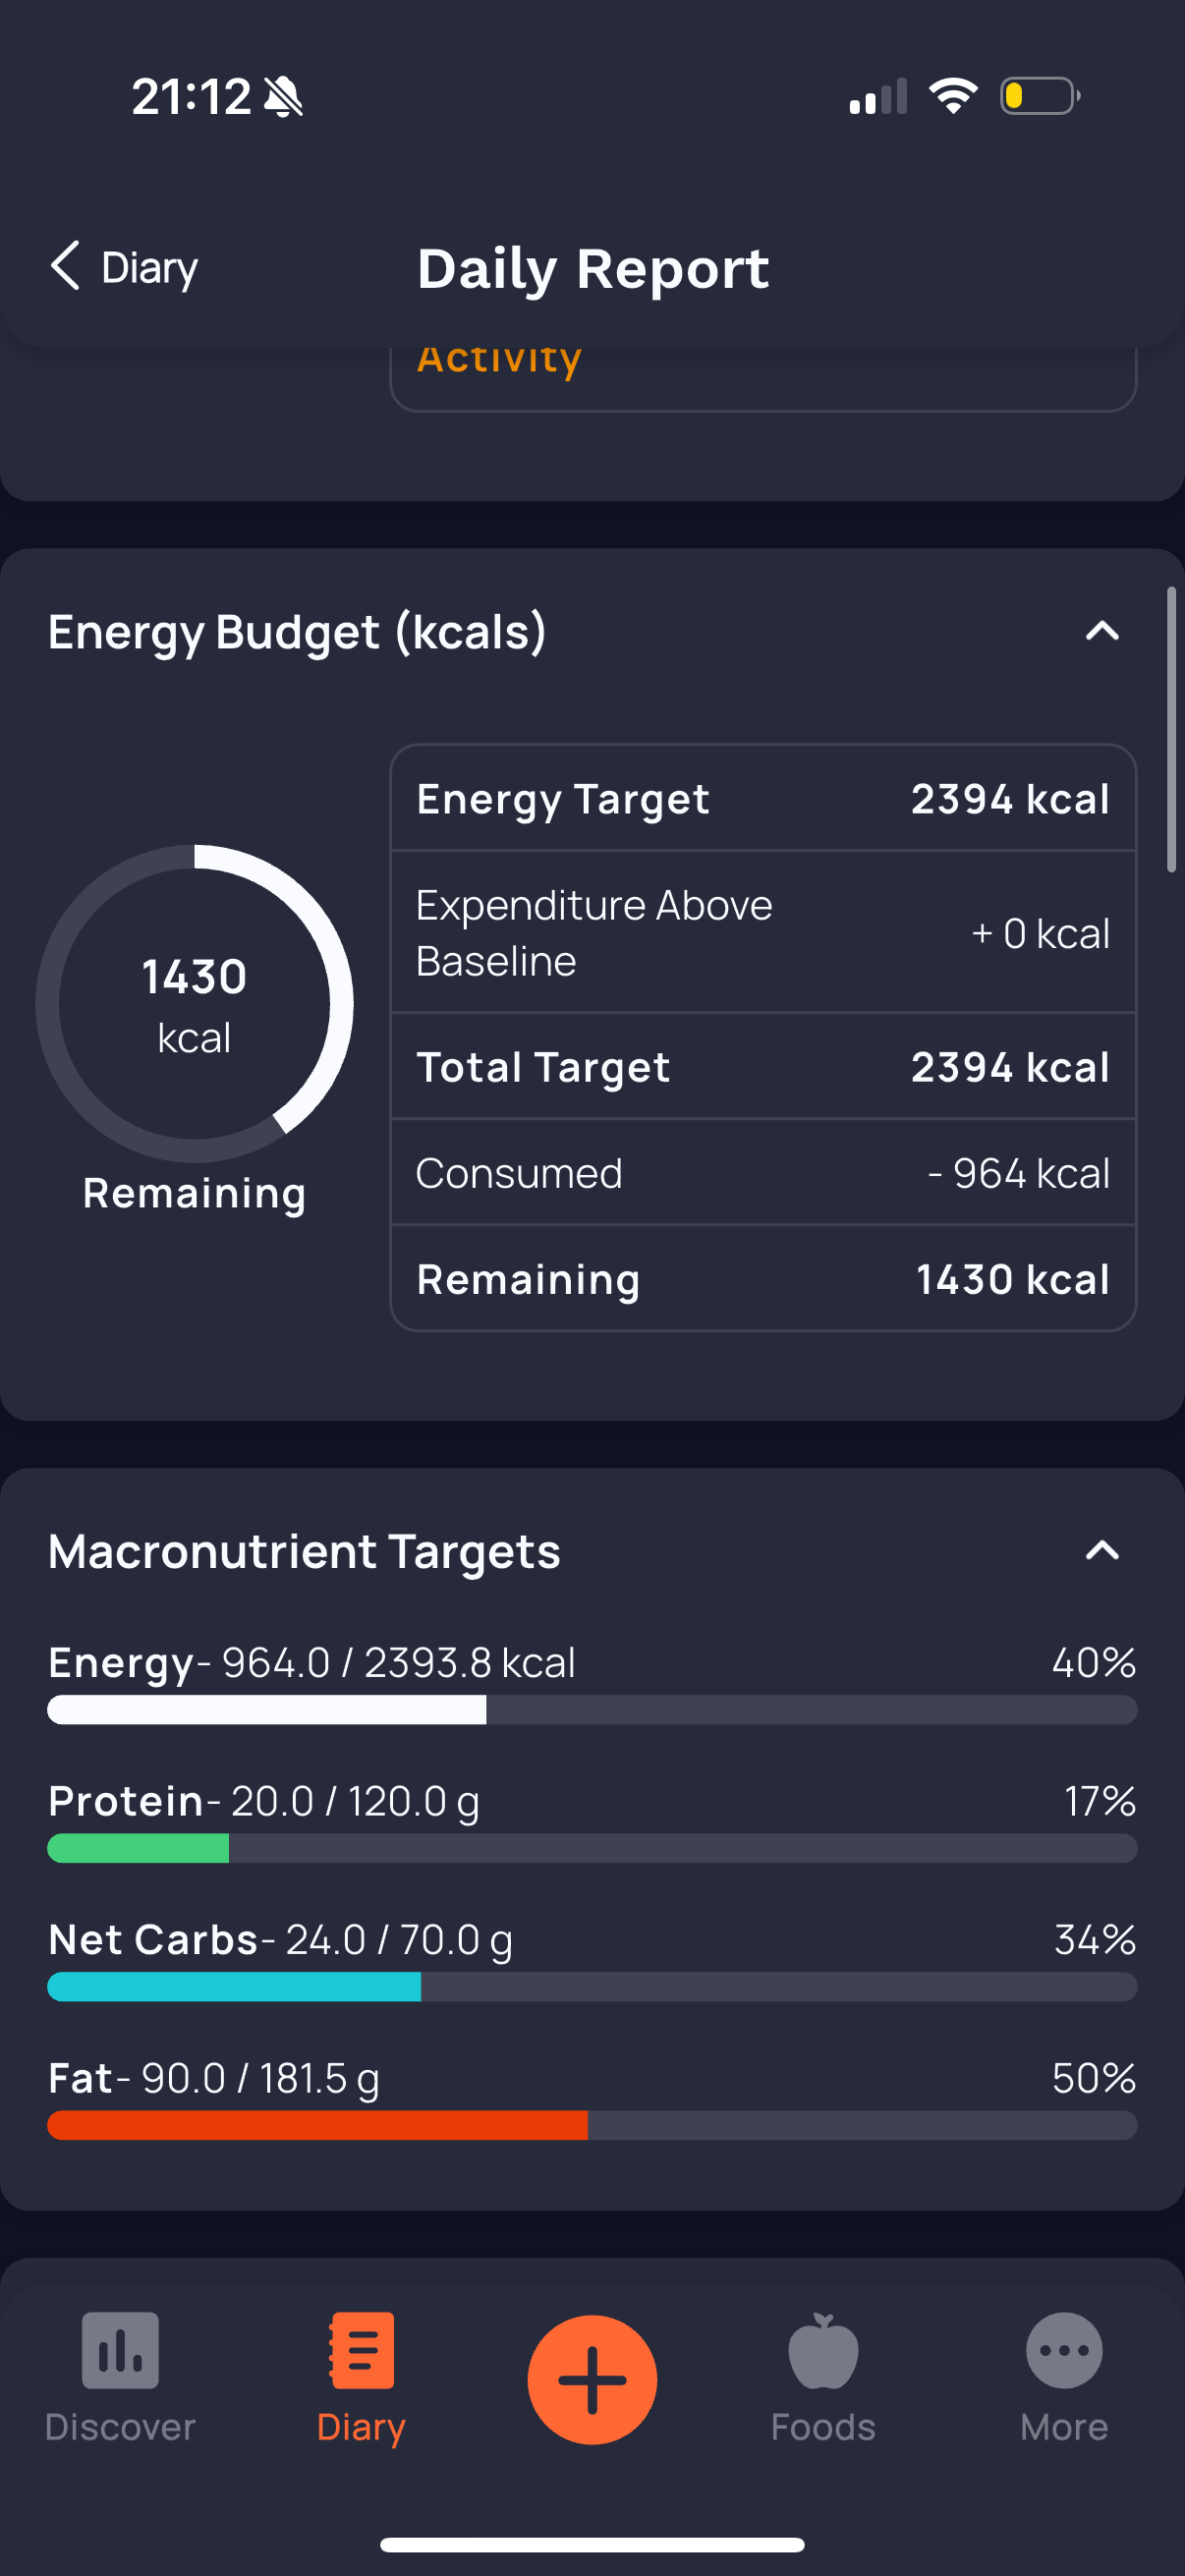This screenshot has height=2576, width=1185.
Task: Tap the 1430 kcal remaining ring
Action: [x=194, y=1004]
